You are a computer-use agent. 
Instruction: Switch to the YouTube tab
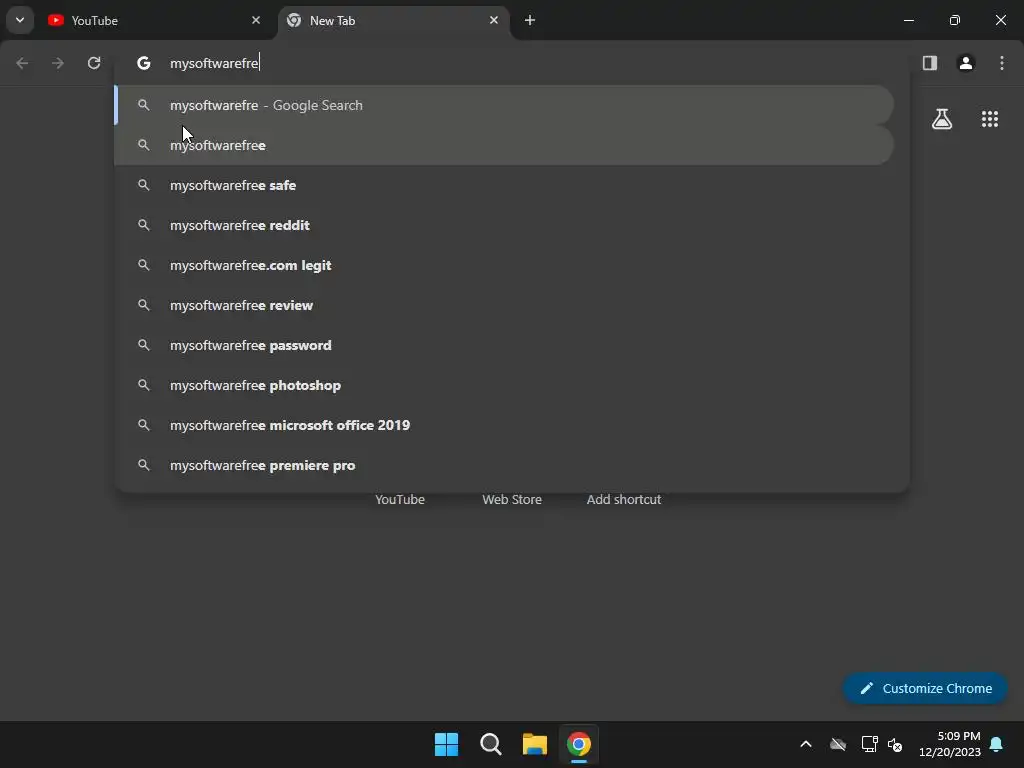pos(155,20)
